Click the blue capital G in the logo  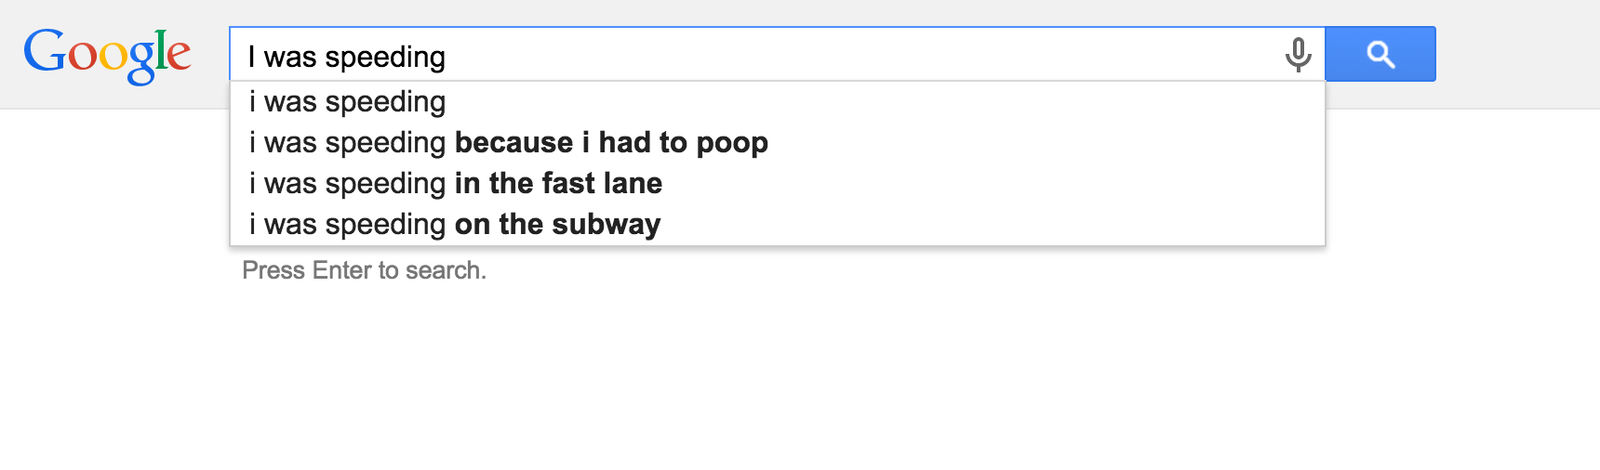[x=44, y=51]
